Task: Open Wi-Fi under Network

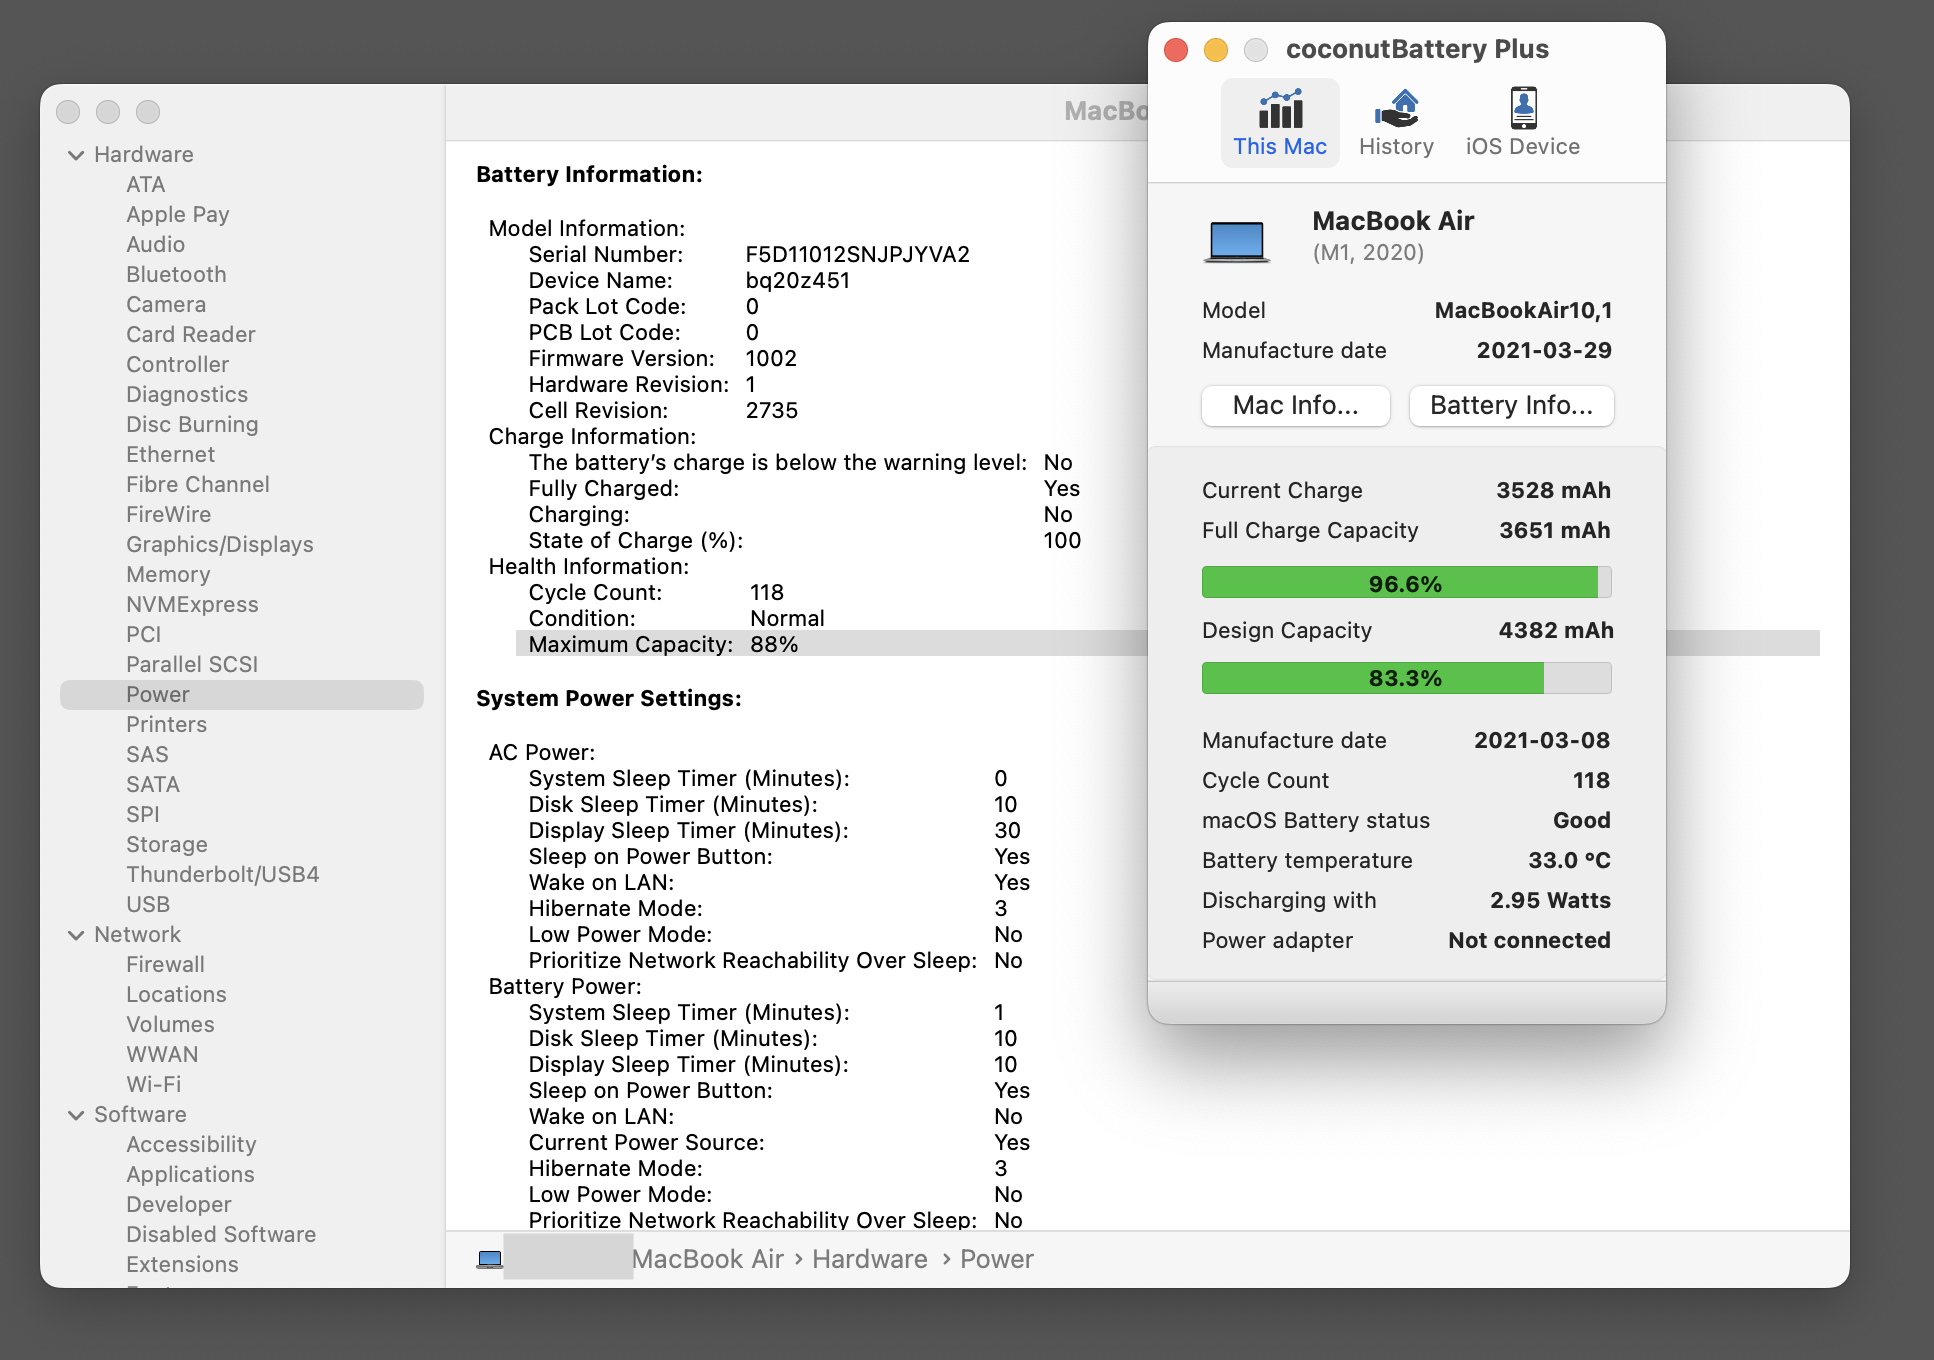Action: (154, 1084)
